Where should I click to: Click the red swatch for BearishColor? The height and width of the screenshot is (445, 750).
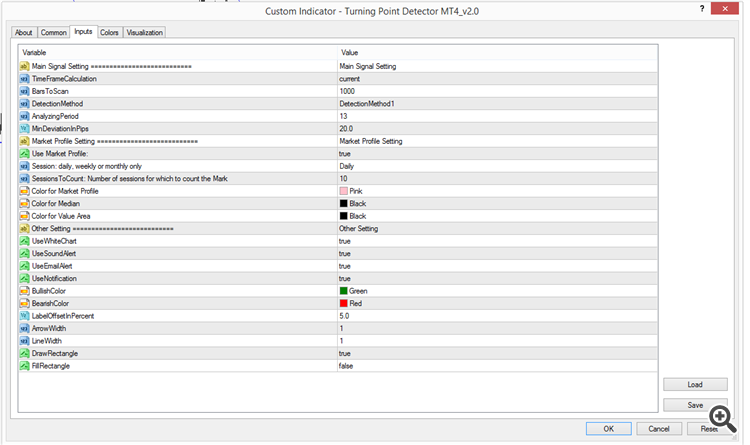(x=343, y=303)
